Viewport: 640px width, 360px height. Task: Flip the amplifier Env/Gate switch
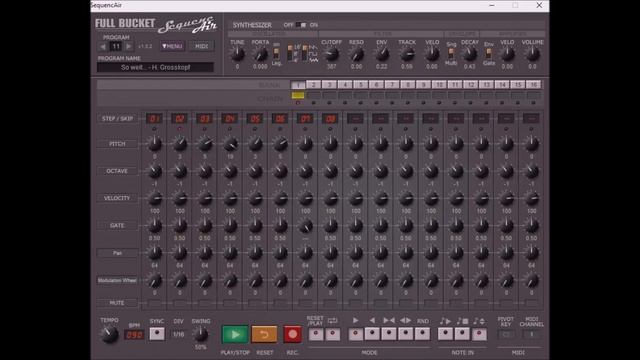[x=489, y=53]
